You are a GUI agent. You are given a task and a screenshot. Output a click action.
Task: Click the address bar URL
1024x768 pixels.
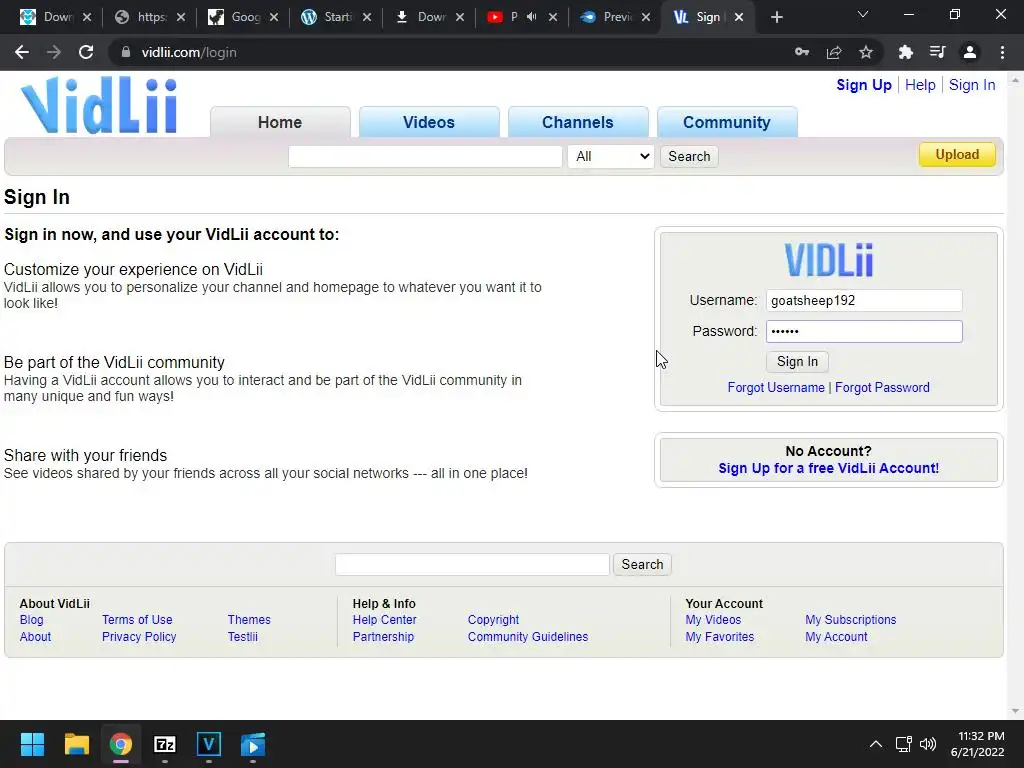[189, 52]
